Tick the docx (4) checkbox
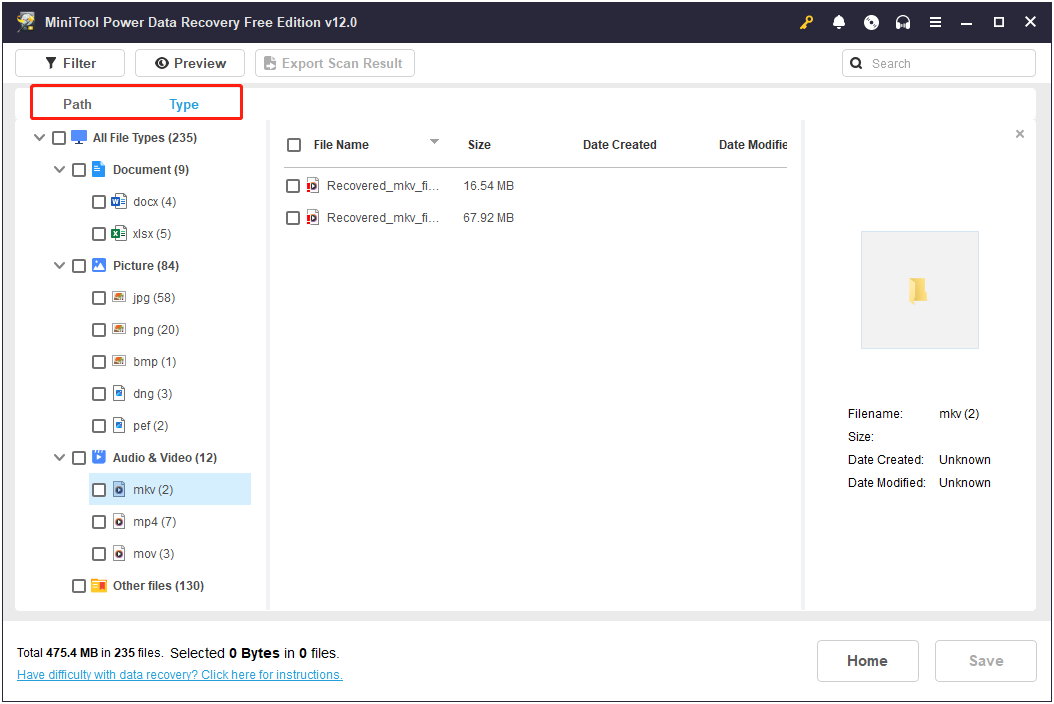The image size is (1054, 704). pyautogui.click(x=99, y=202)
